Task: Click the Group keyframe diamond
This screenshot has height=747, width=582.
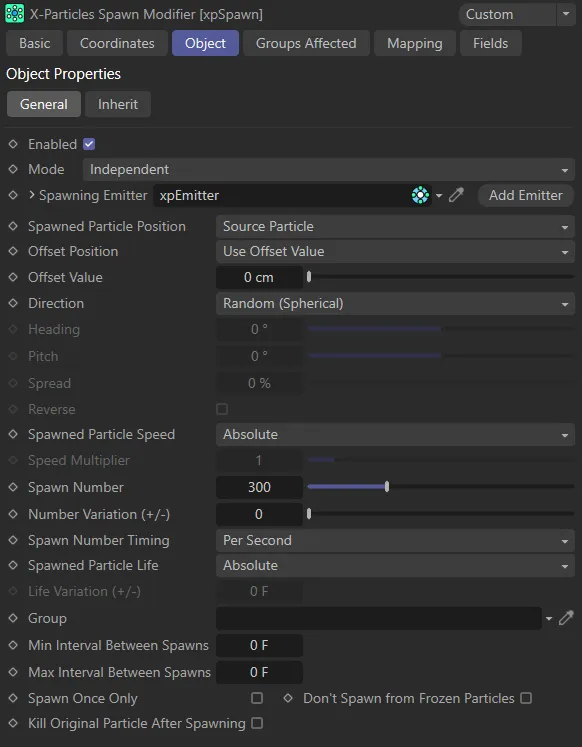Action: 13,618
